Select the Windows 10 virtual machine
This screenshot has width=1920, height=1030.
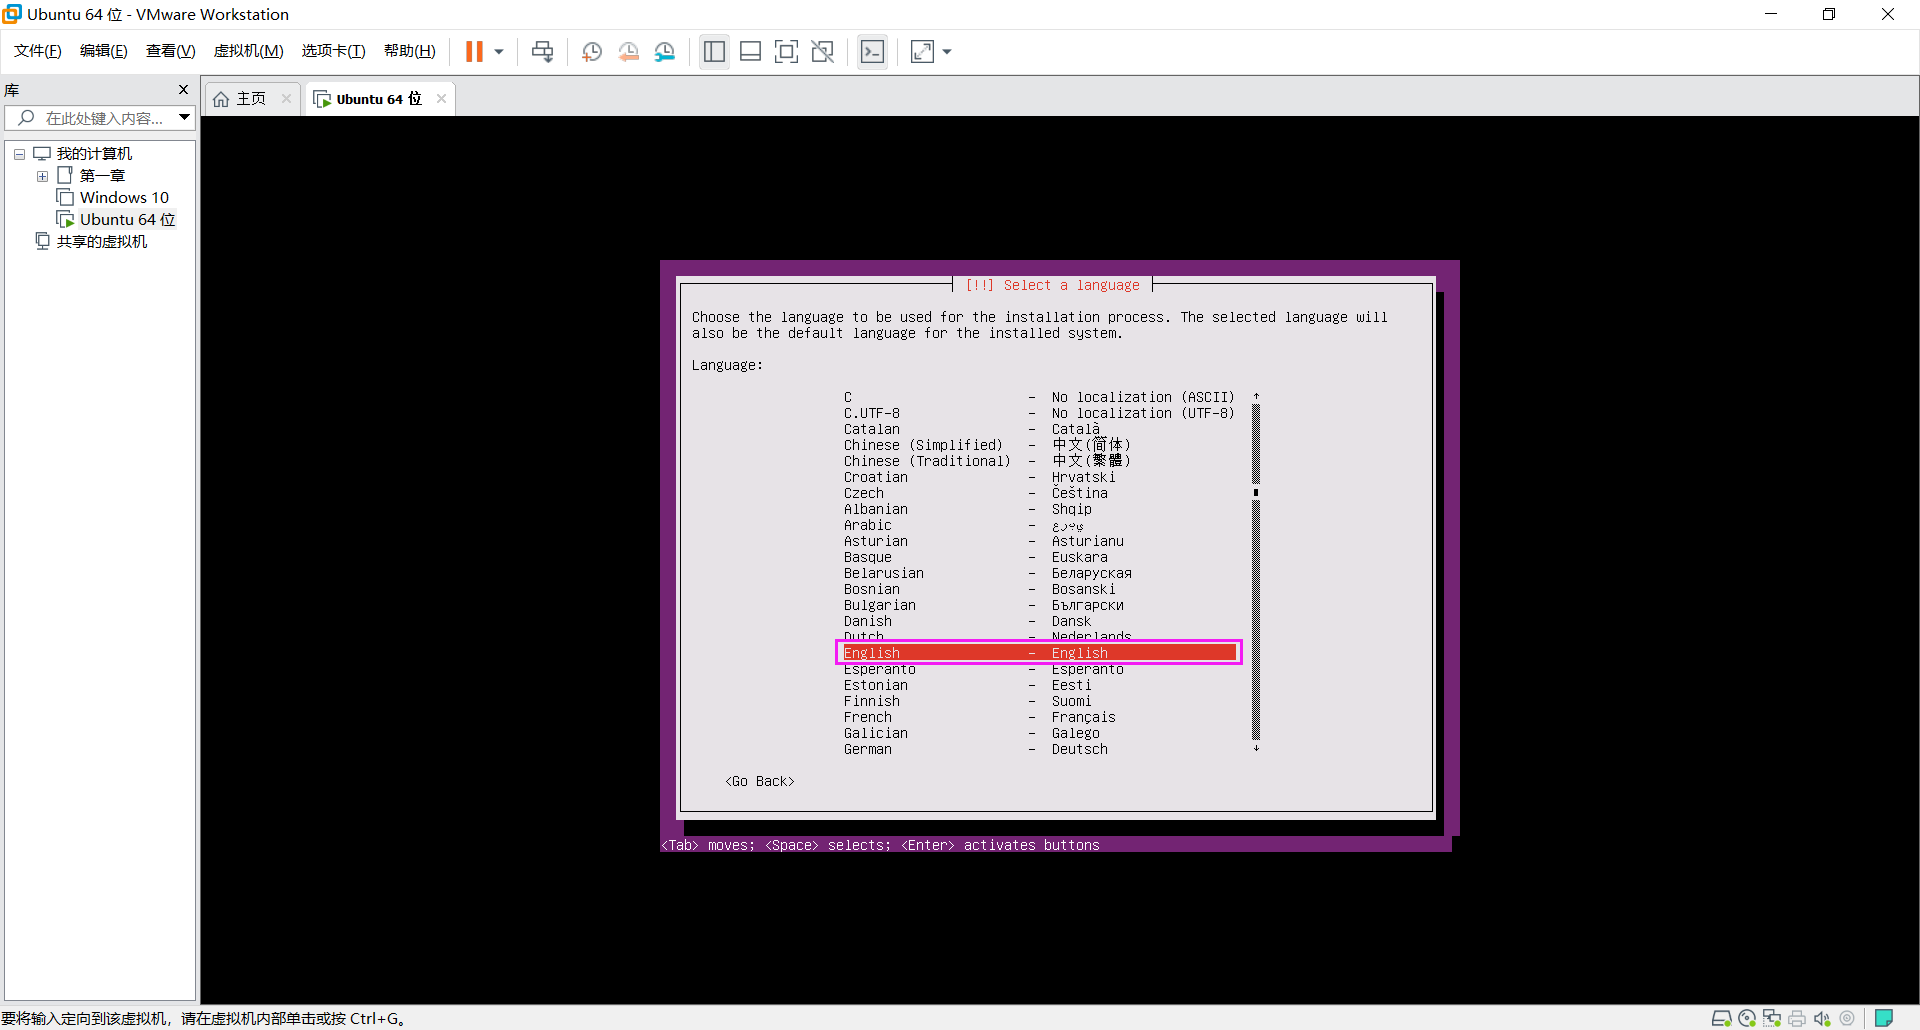pyautogui.click(x=124, y=198)
